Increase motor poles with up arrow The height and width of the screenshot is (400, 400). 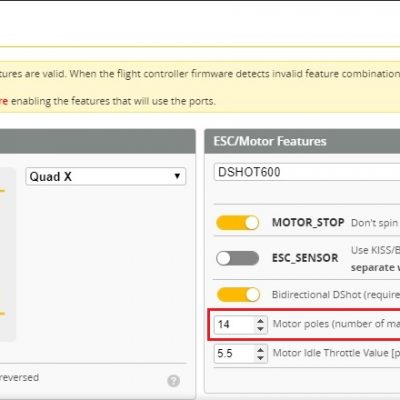click(260, 320)
